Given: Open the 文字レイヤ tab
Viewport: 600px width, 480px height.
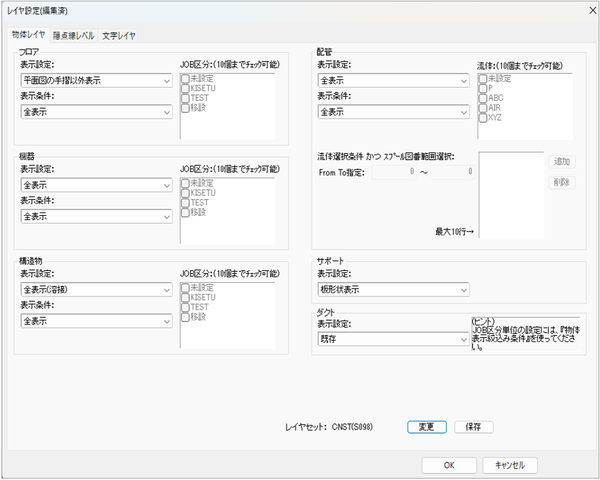Looking at the screenshot, I should pyautogui.click(x=119, y=35).
